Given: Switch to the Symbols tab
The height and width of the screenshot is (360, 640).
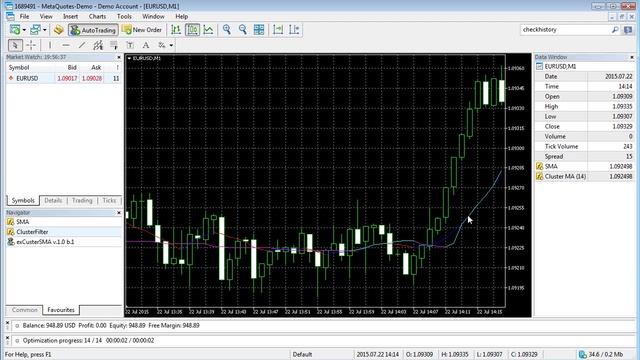Looking at the screenshot, I should tap(23, 200).
